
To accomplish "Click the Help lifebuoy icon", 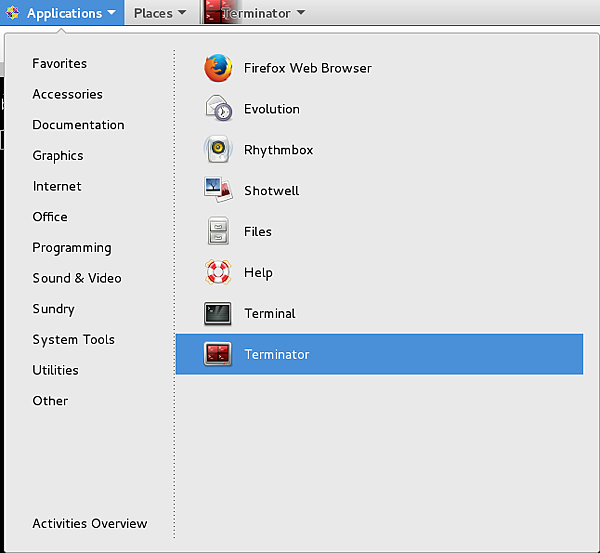I will coord(218,272).
